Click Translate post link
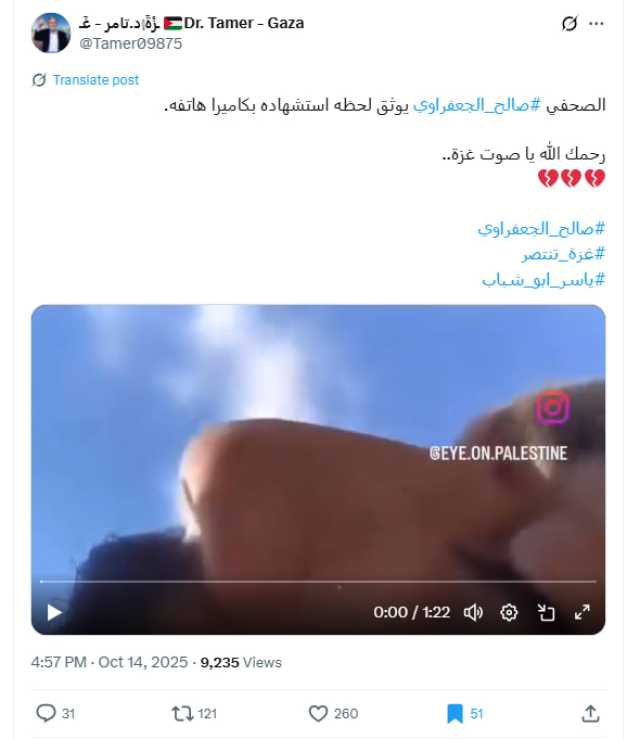This screenshot has height=739, width=640. [x=96, y=80]
